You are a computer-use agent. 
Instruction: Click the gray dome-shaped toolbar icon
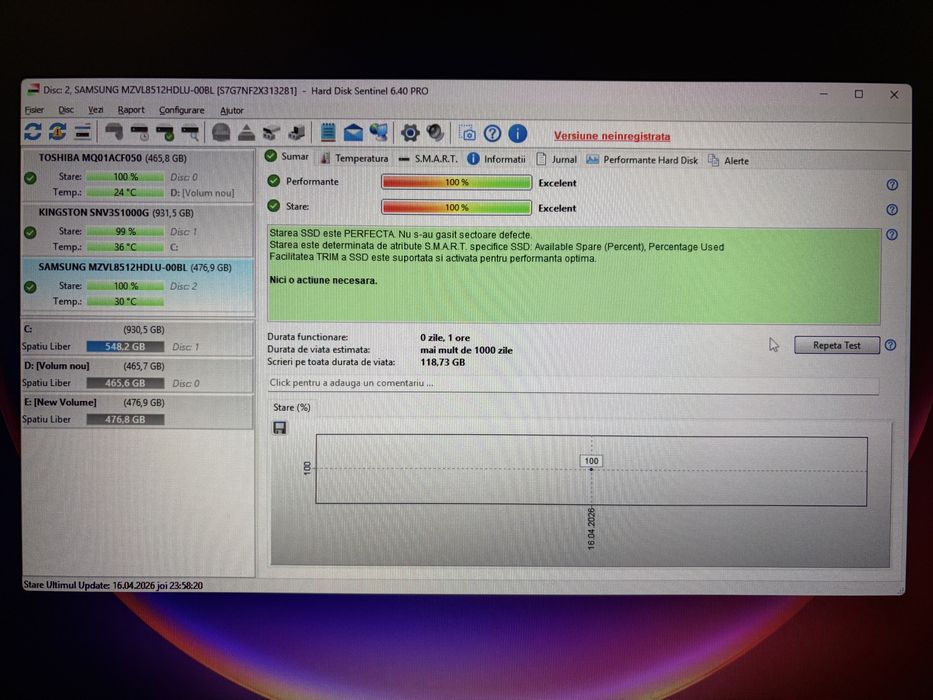(221, 132)
